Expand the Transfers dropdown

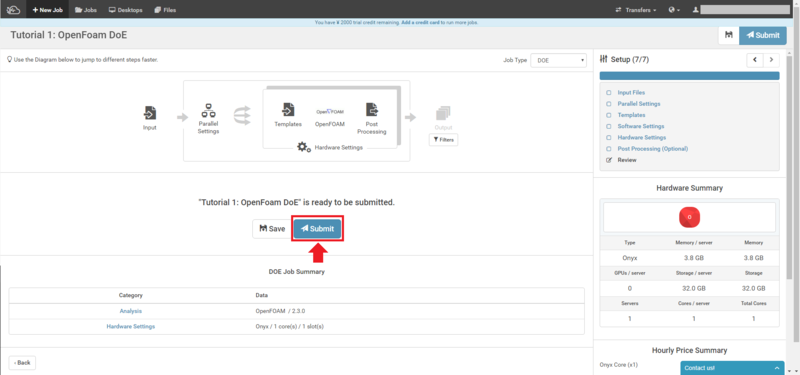click(636, 10)
